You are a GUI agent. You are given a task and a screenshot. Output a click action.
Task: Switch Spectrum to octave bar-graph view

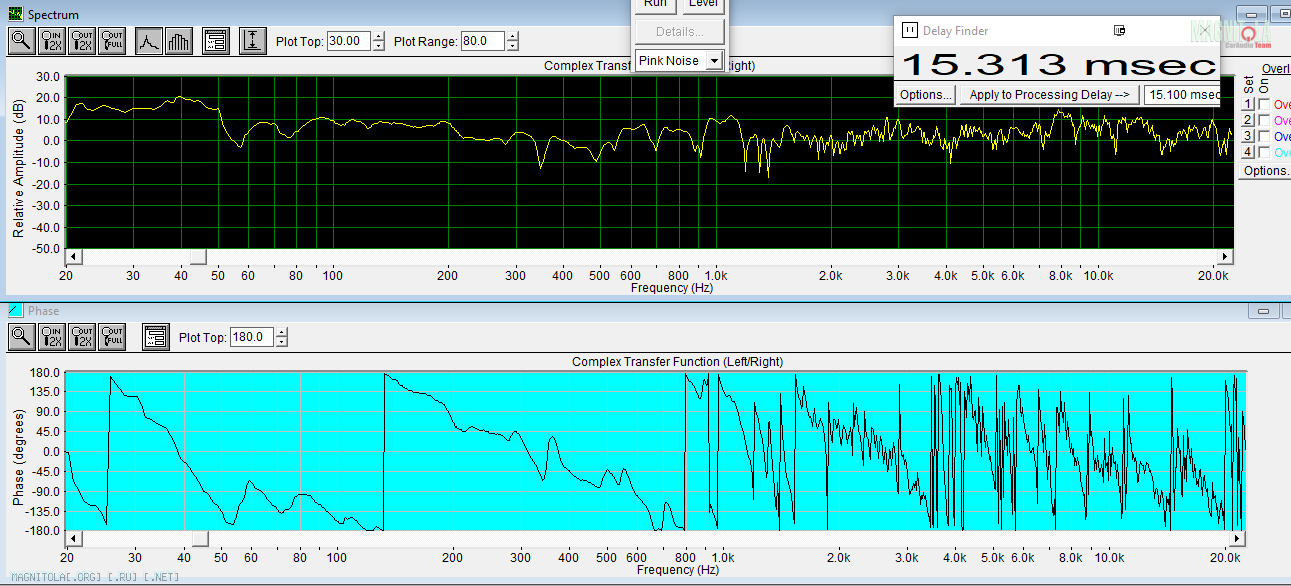pyautogui.click(x=179, y=41)
